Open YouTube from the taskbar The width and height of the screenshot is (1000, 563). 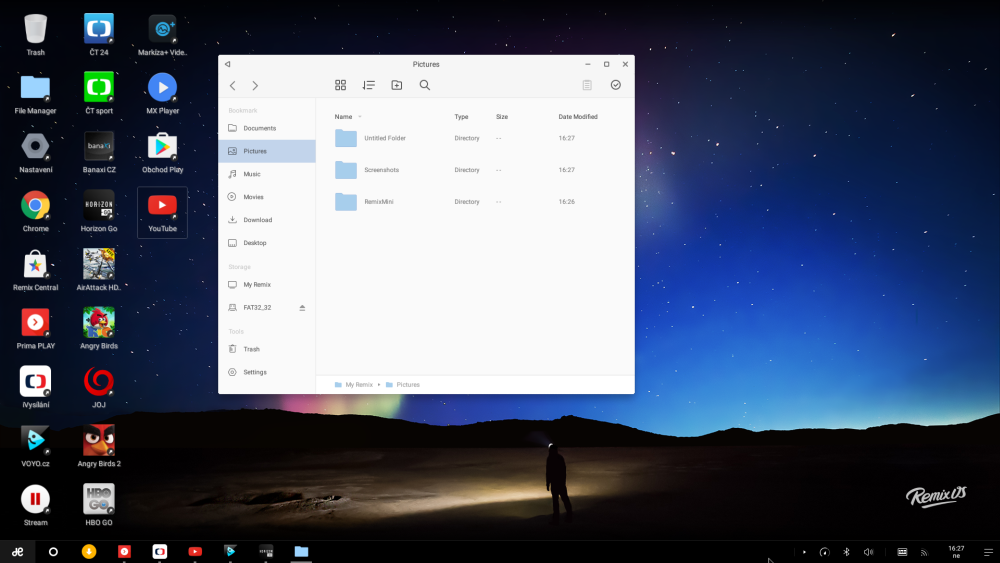(x=195, y=552)
